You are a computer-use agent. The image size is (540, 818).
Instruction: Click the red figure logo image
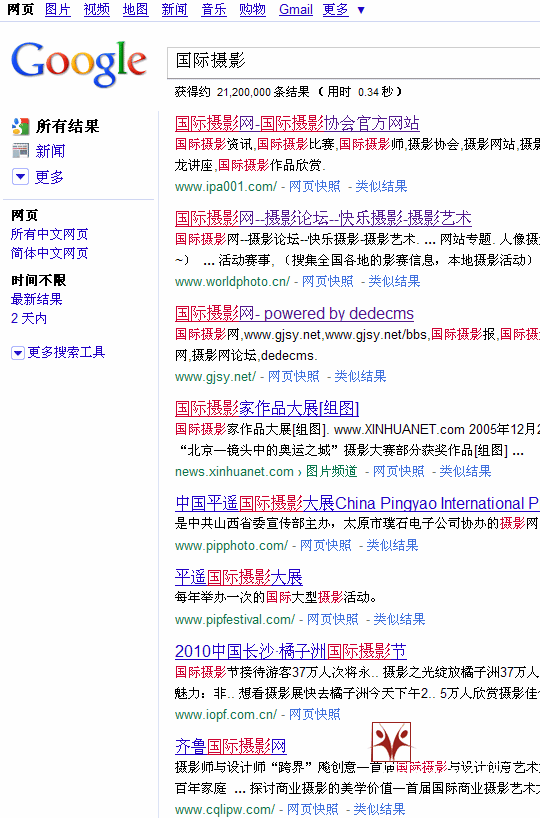tap(391, 742)
